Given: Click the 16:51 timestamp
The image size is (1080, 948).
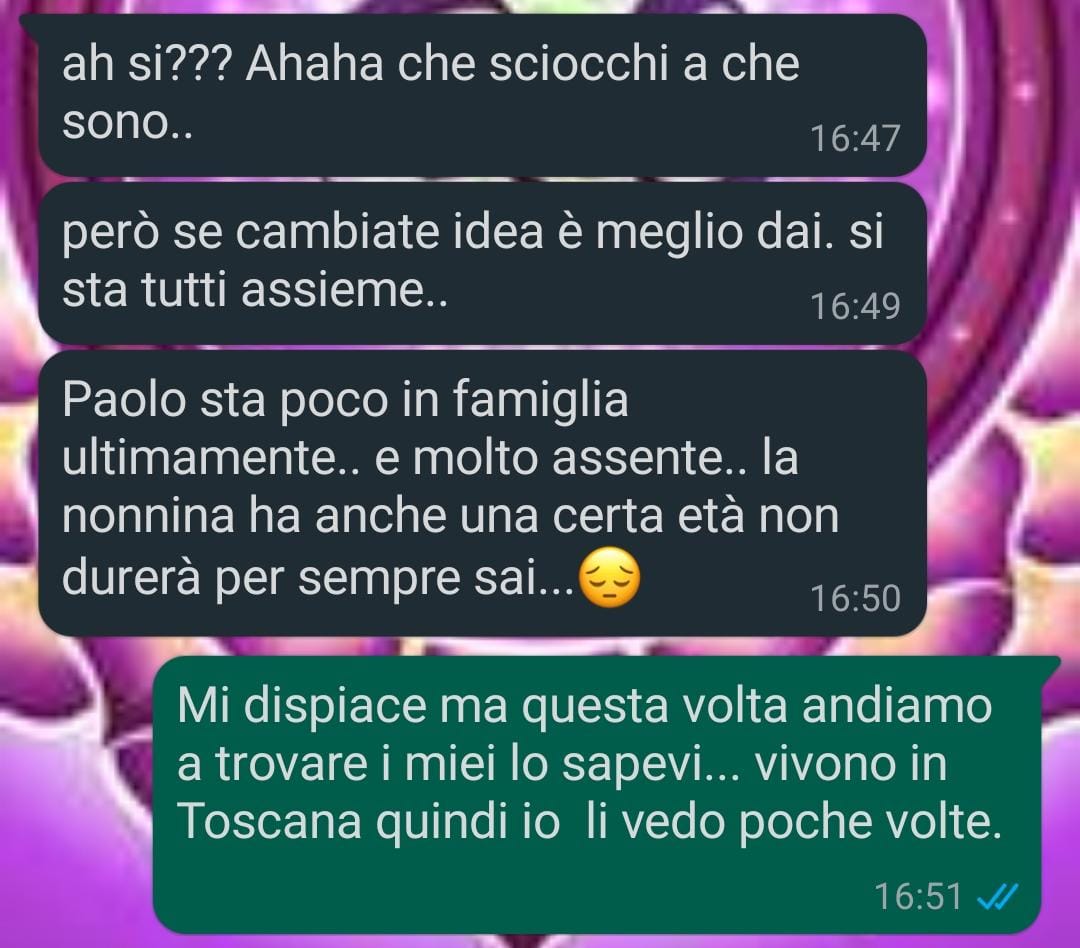Looking at the screenshot, I should click(917, 897).
